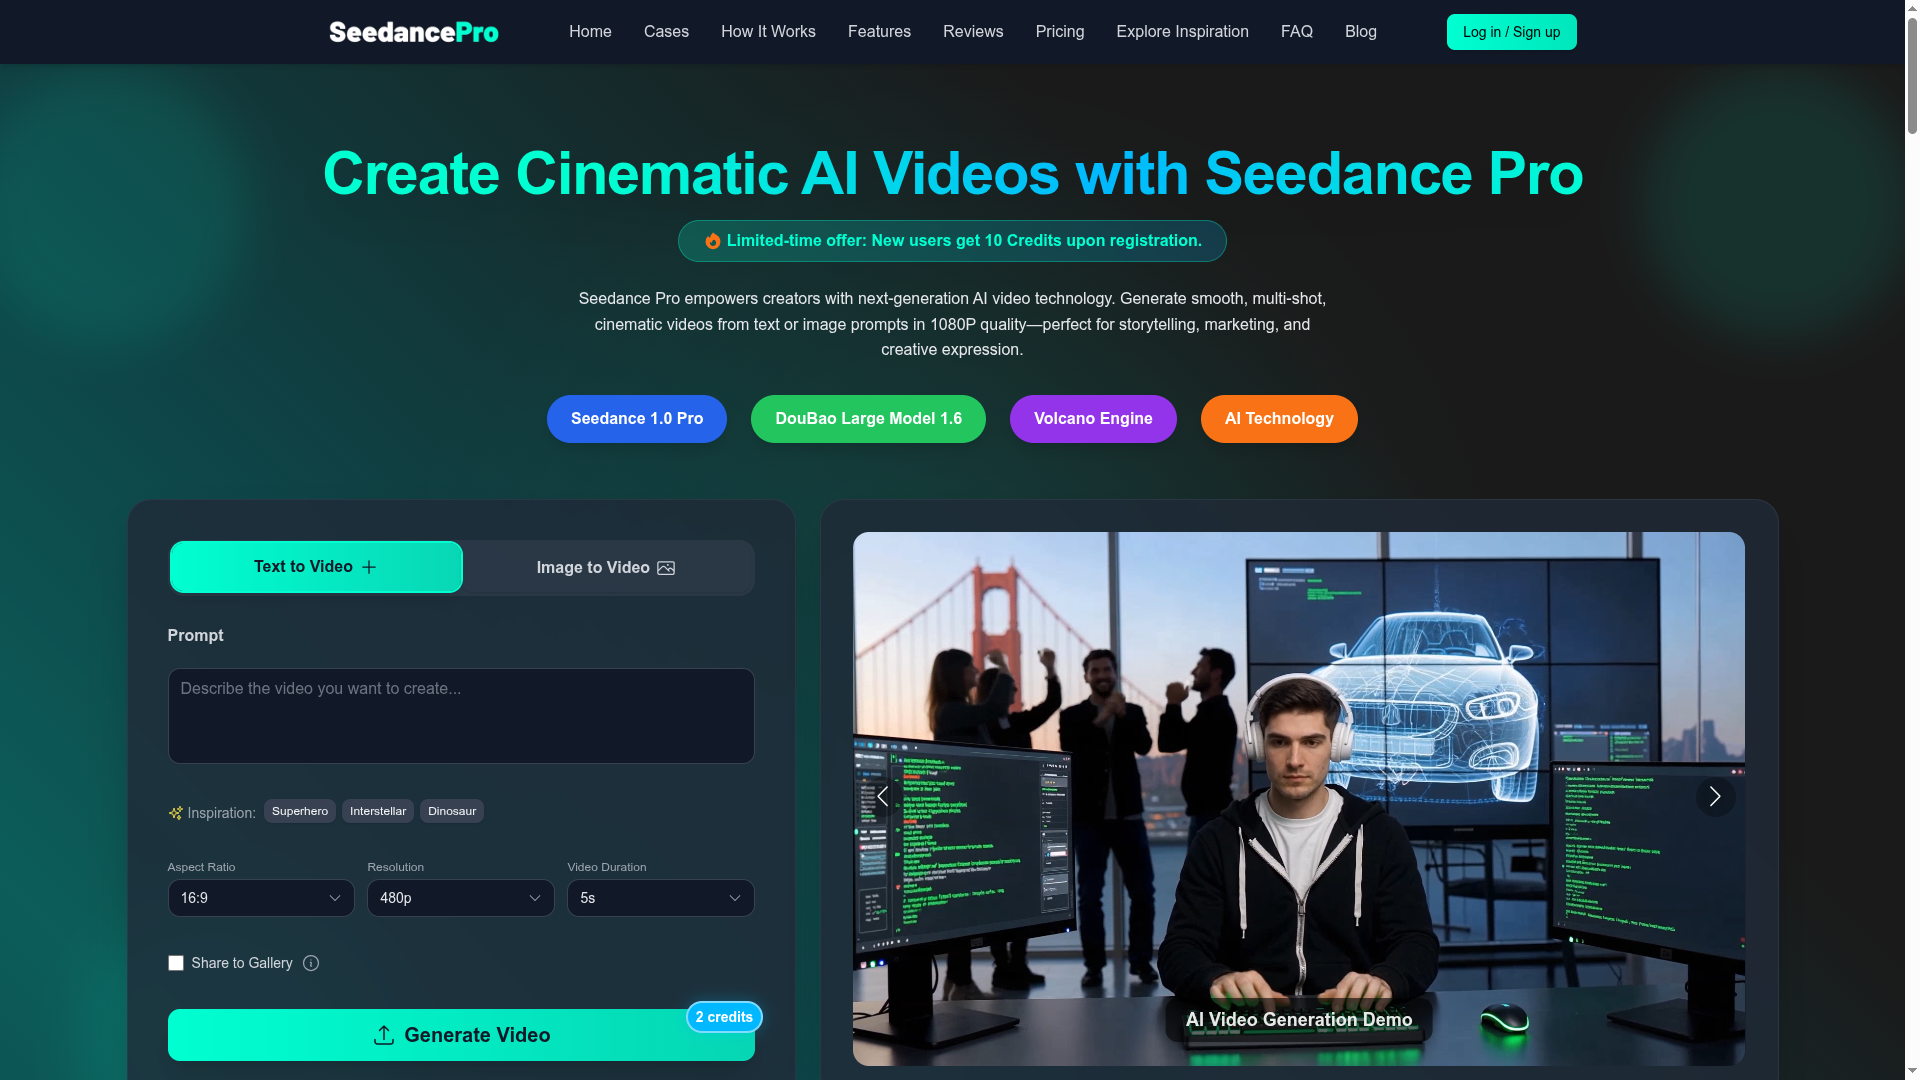Click the fire icon in the offer banner
The width and height of the screenshot is (1920, 1080).
coord(712,241)
